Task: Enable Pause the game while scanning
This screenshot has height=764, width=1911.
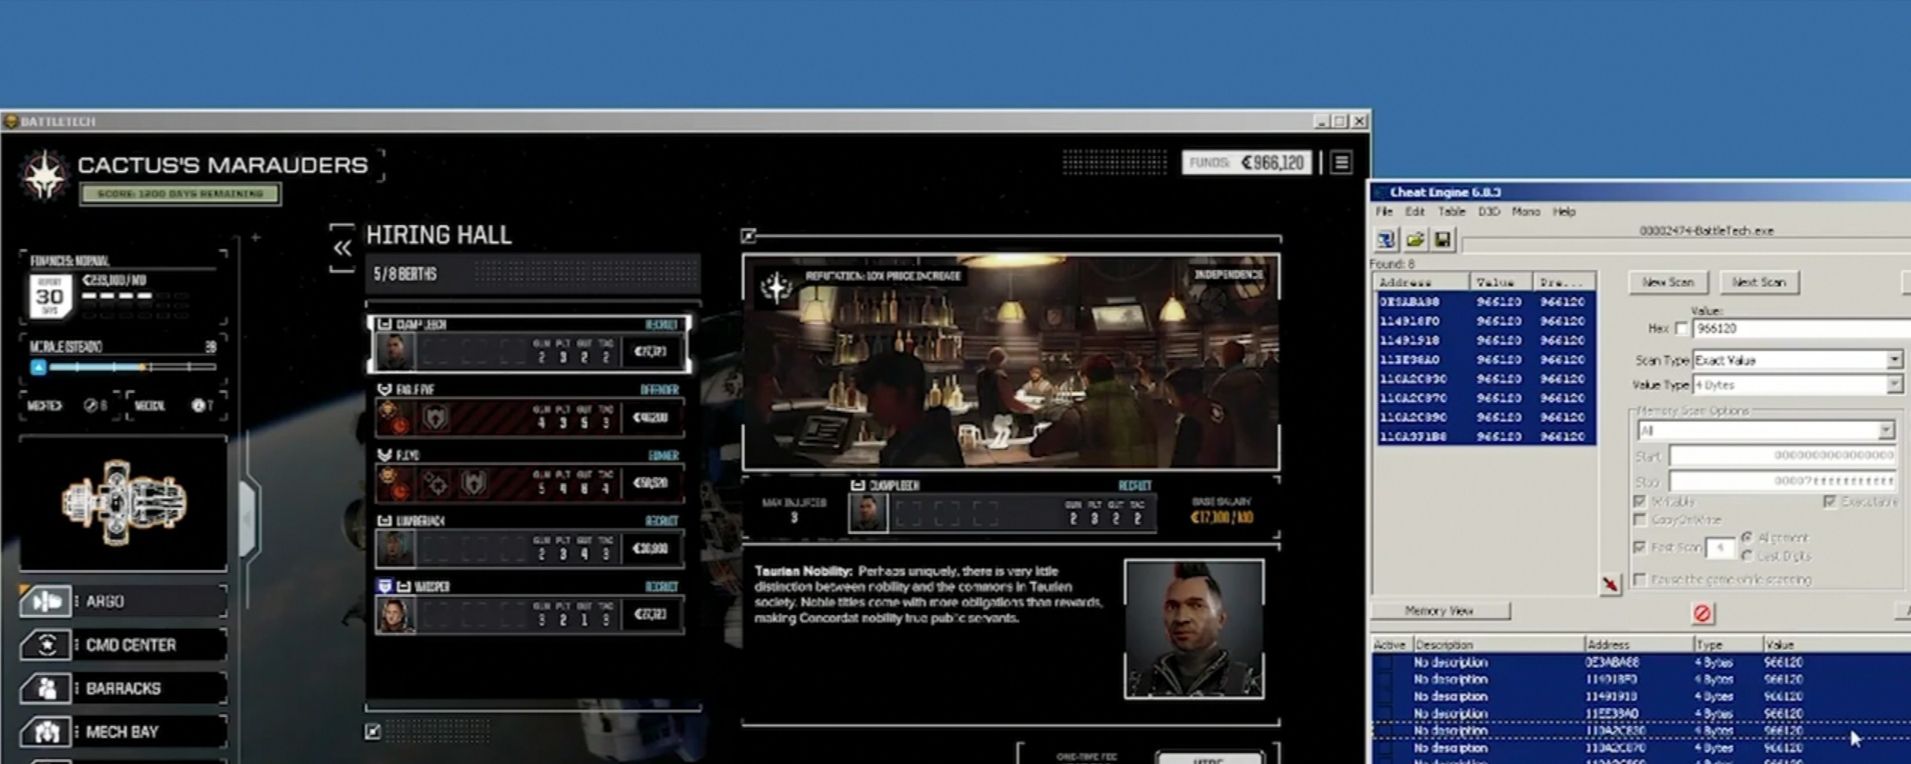Action: pos(1640,579)
